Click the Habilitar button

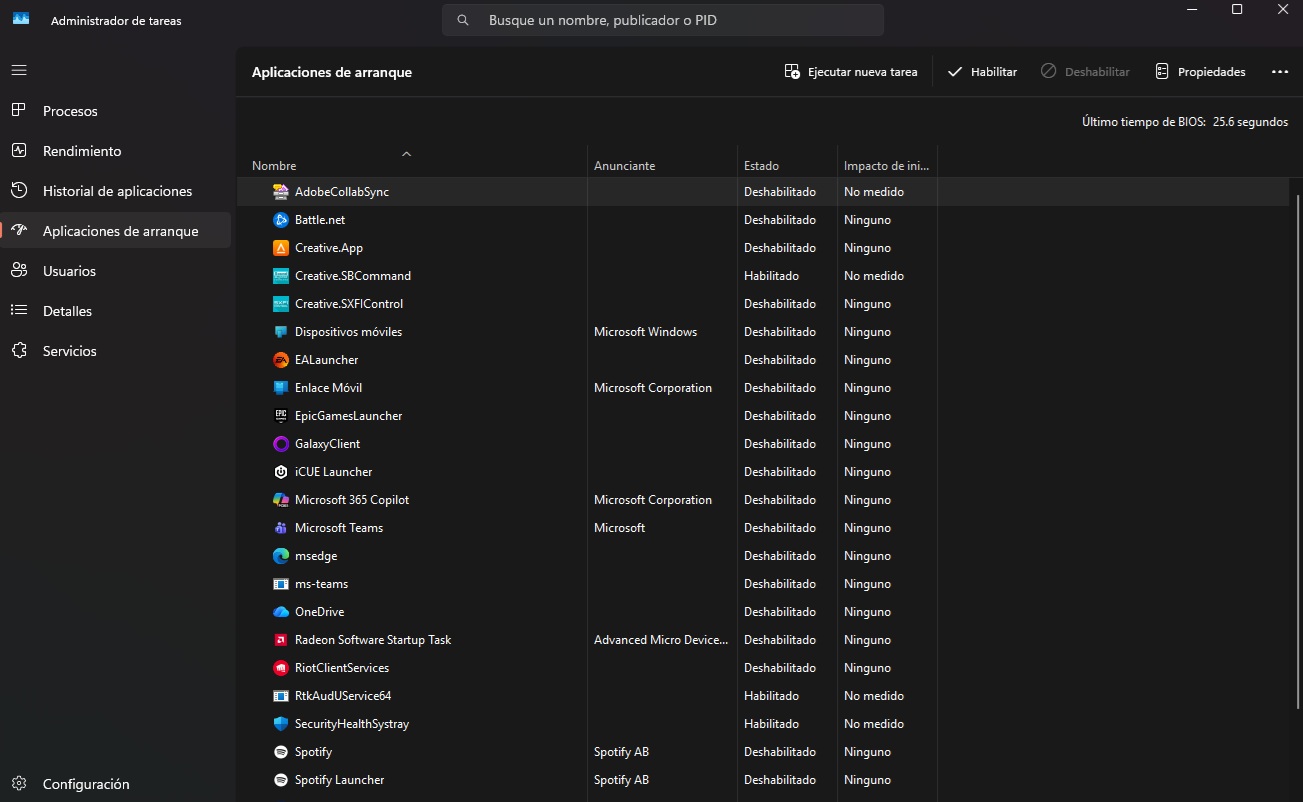tap(981, 71)
